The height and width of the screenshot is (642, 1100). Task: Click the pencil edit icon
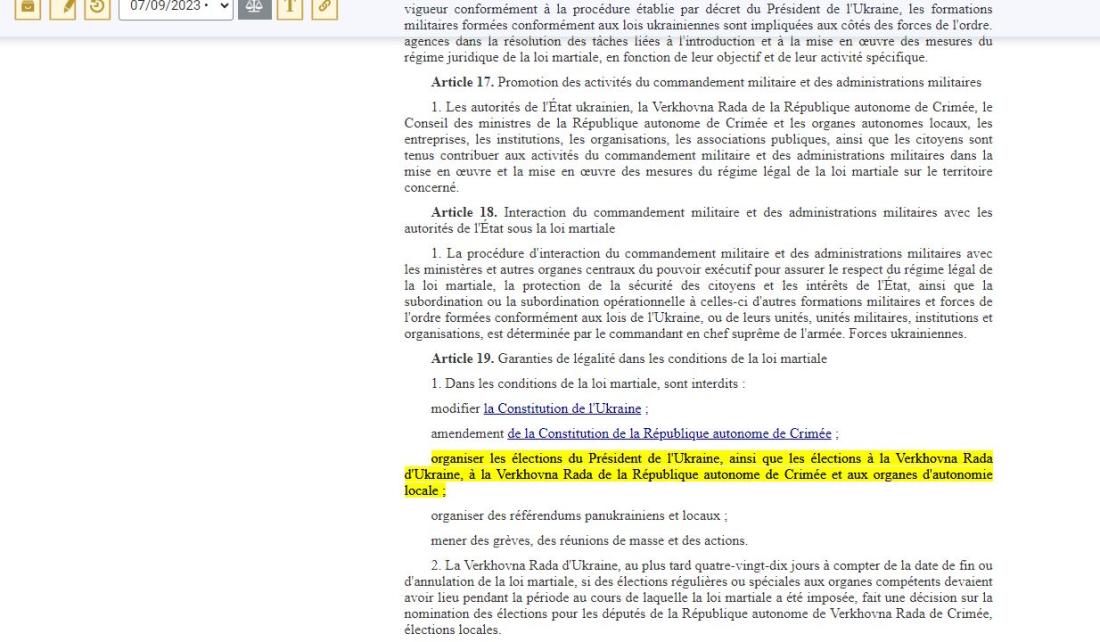point(62,8)
